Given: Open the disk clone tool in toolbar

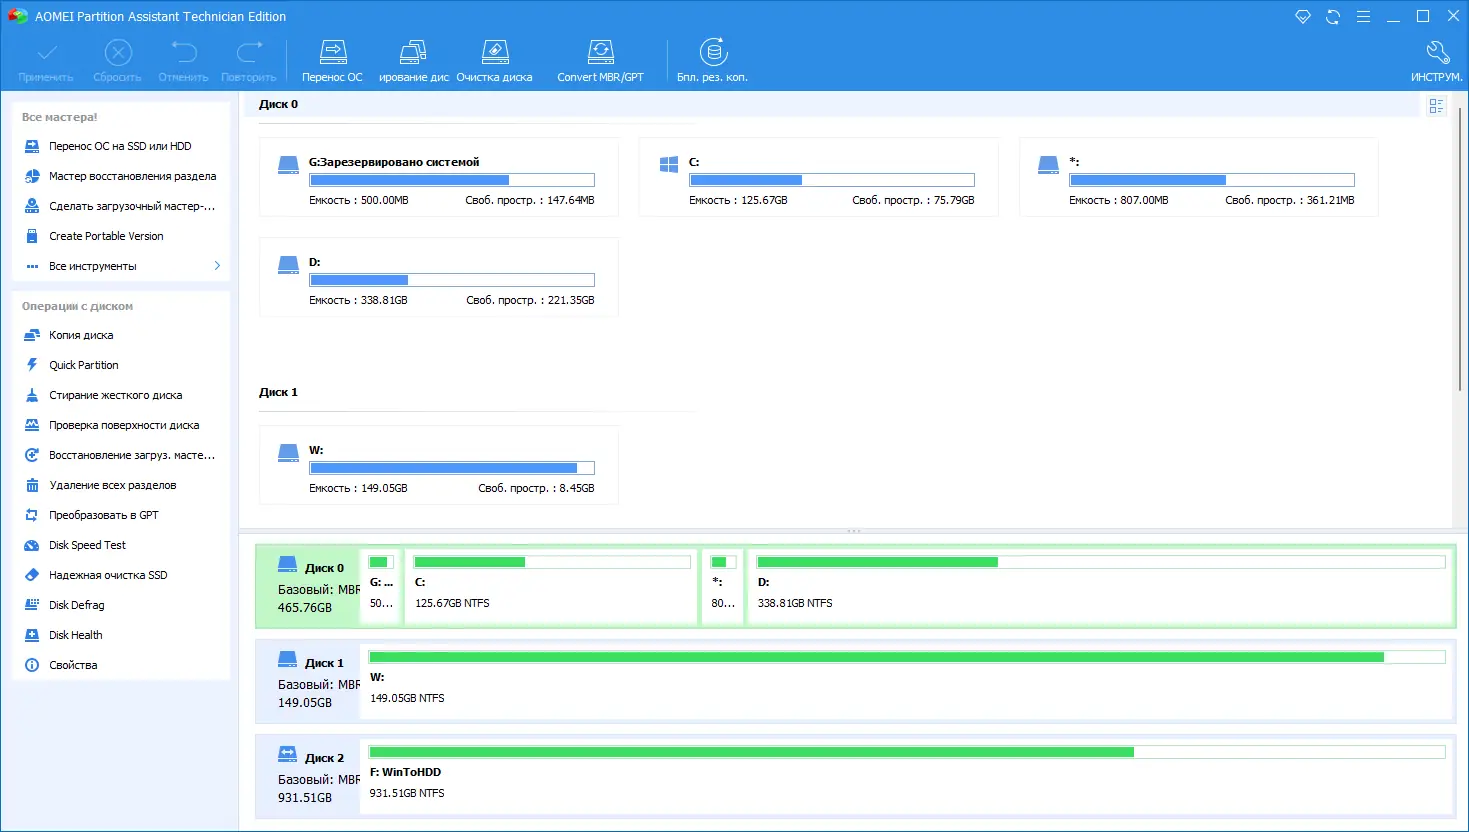Looking at the screenshot, I should pos(413,61).
